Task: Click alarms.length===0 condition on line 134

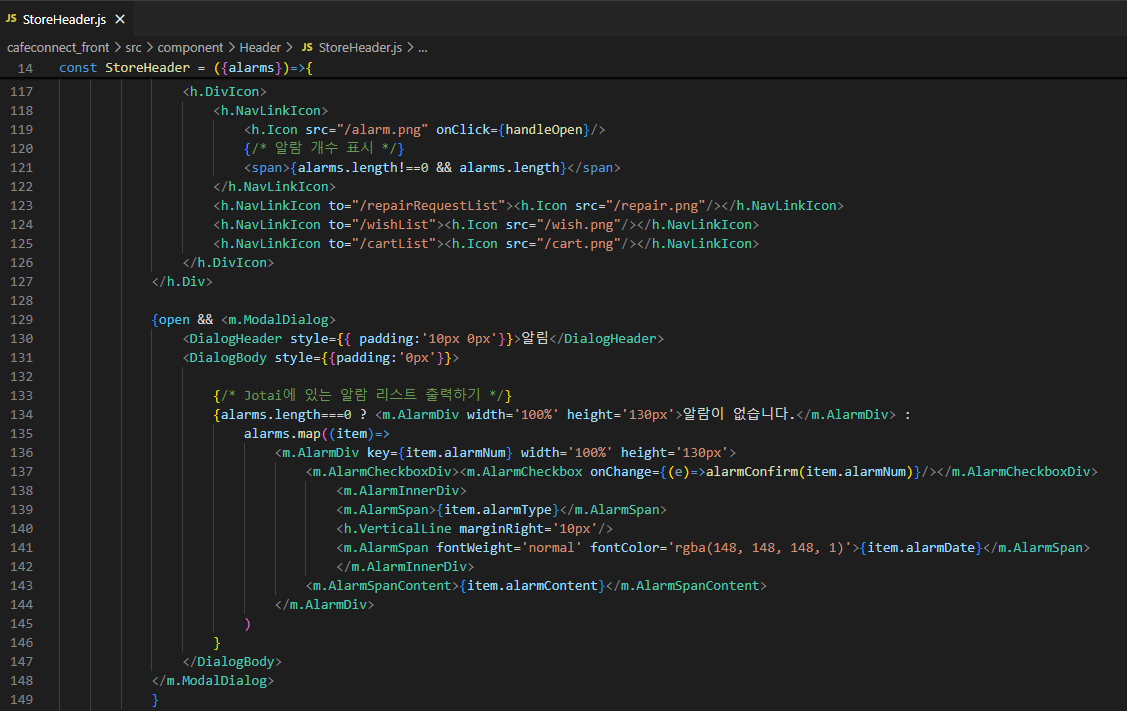Action: pos(286,415)
